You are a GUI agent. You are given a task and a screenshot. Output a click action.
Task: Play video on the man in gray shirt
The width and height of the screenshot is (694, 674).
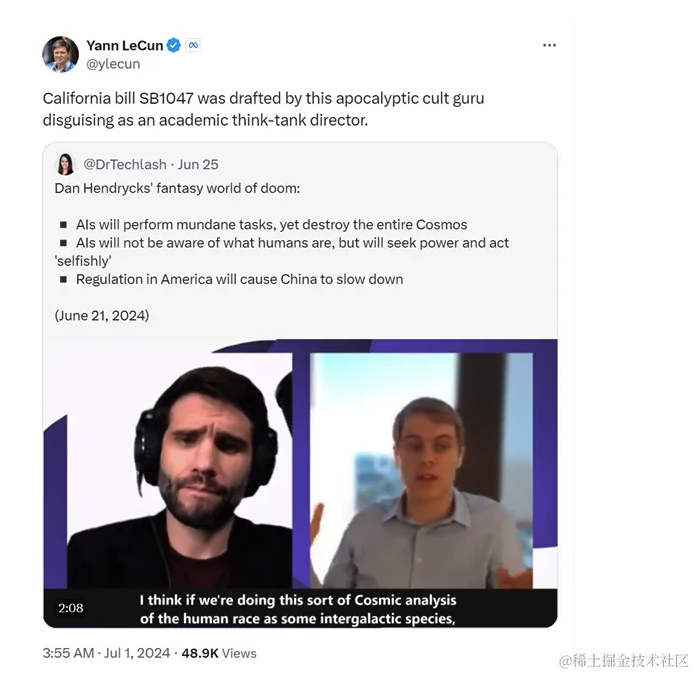(421, 470)
